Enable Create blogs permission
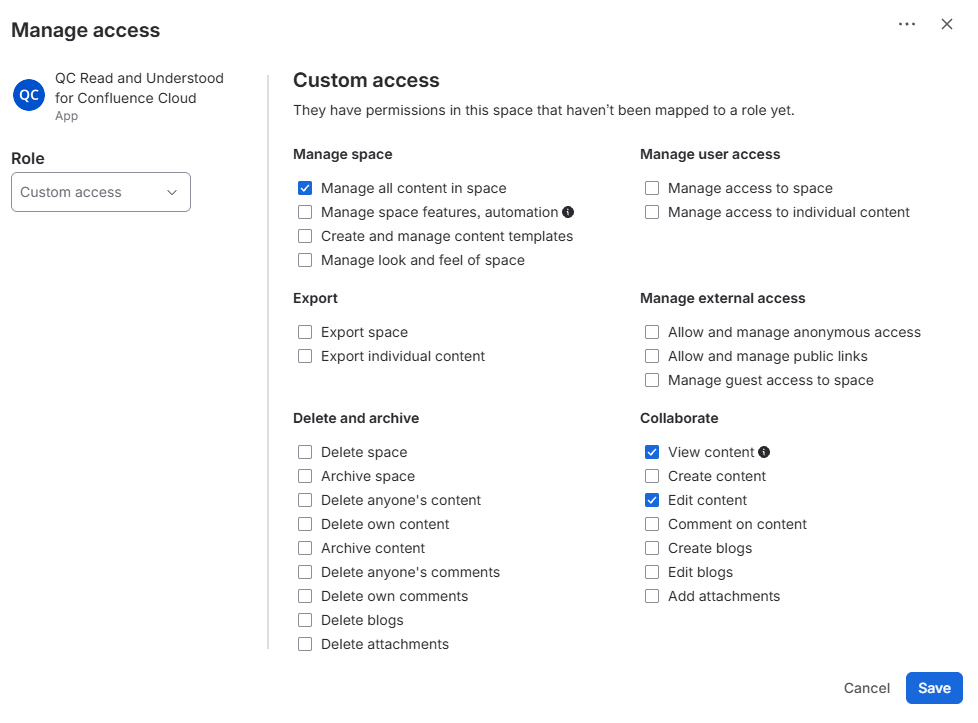The image size is (978, 723). pos(652,548)
